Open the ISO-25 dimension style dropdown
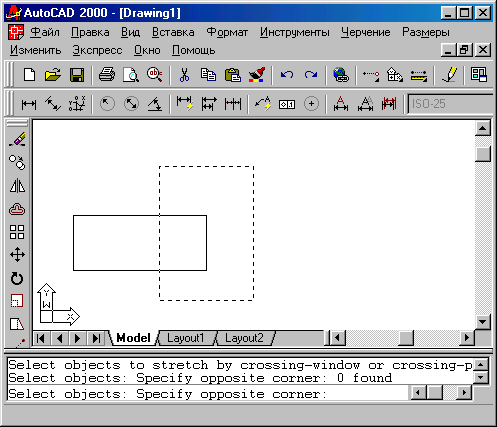Viewport: 497px width, 427px height. point(450,104)
